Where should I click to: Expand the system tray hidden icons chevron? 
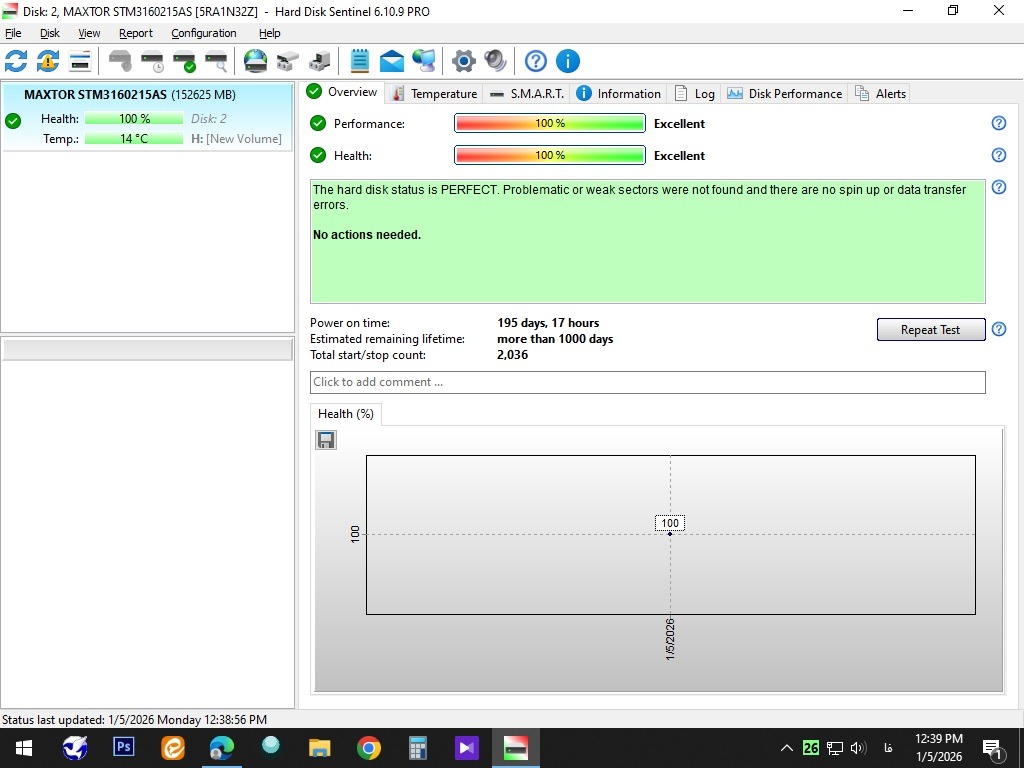787,748
